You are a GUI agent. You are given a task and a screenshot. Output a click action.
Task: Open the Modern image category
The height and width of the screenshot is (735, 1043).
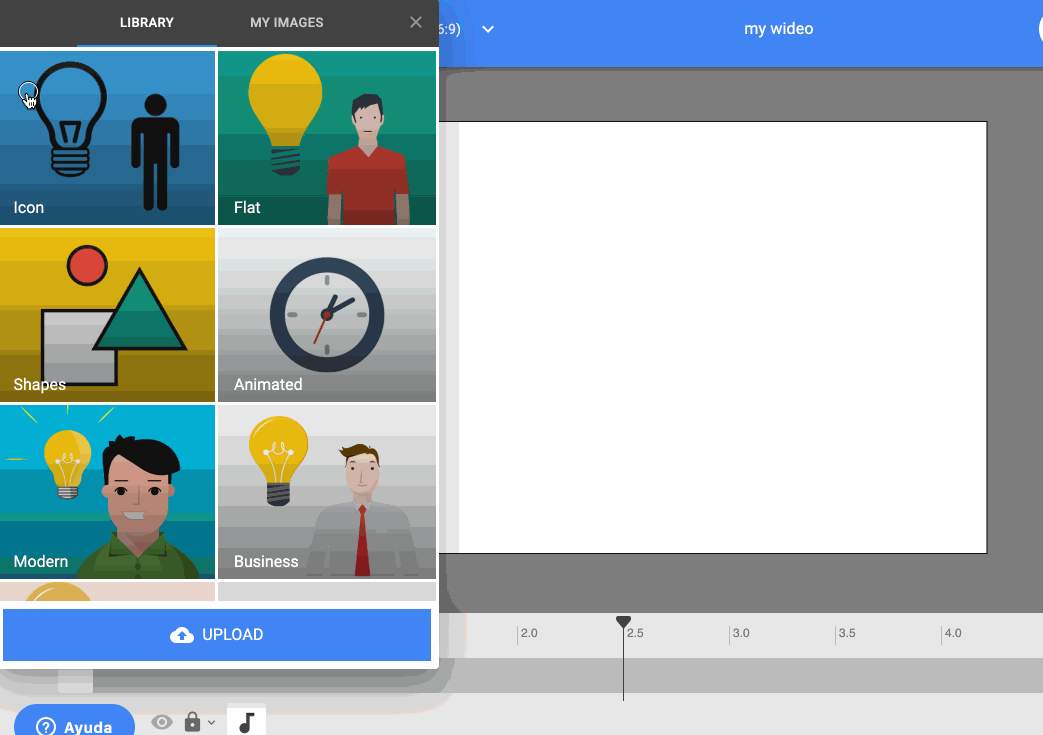[x=107, y=492]
